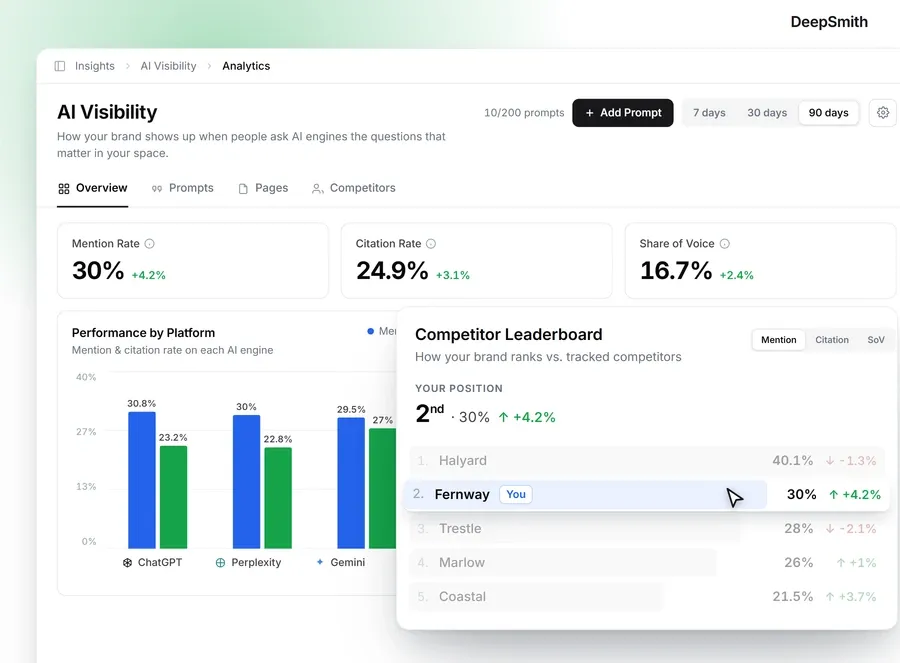Select the Marlow leaderboard row
This screenshot has height=663, width=900.
point(647,563)
